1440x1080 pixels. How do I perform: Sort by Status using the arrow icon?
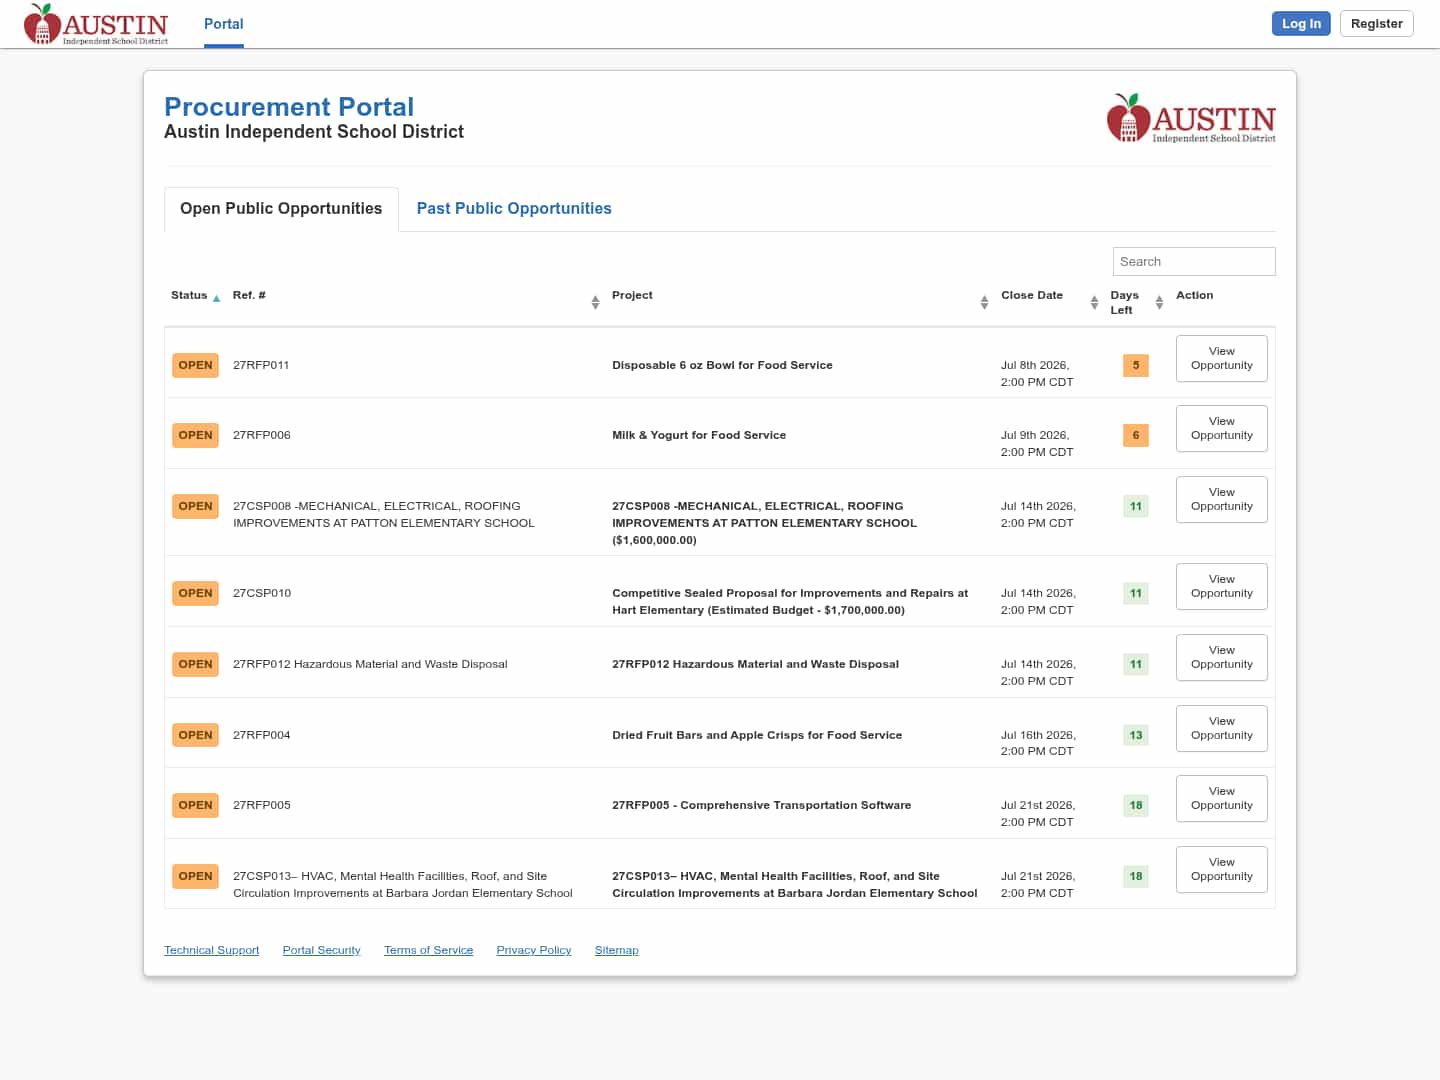[x=216, y=297]
